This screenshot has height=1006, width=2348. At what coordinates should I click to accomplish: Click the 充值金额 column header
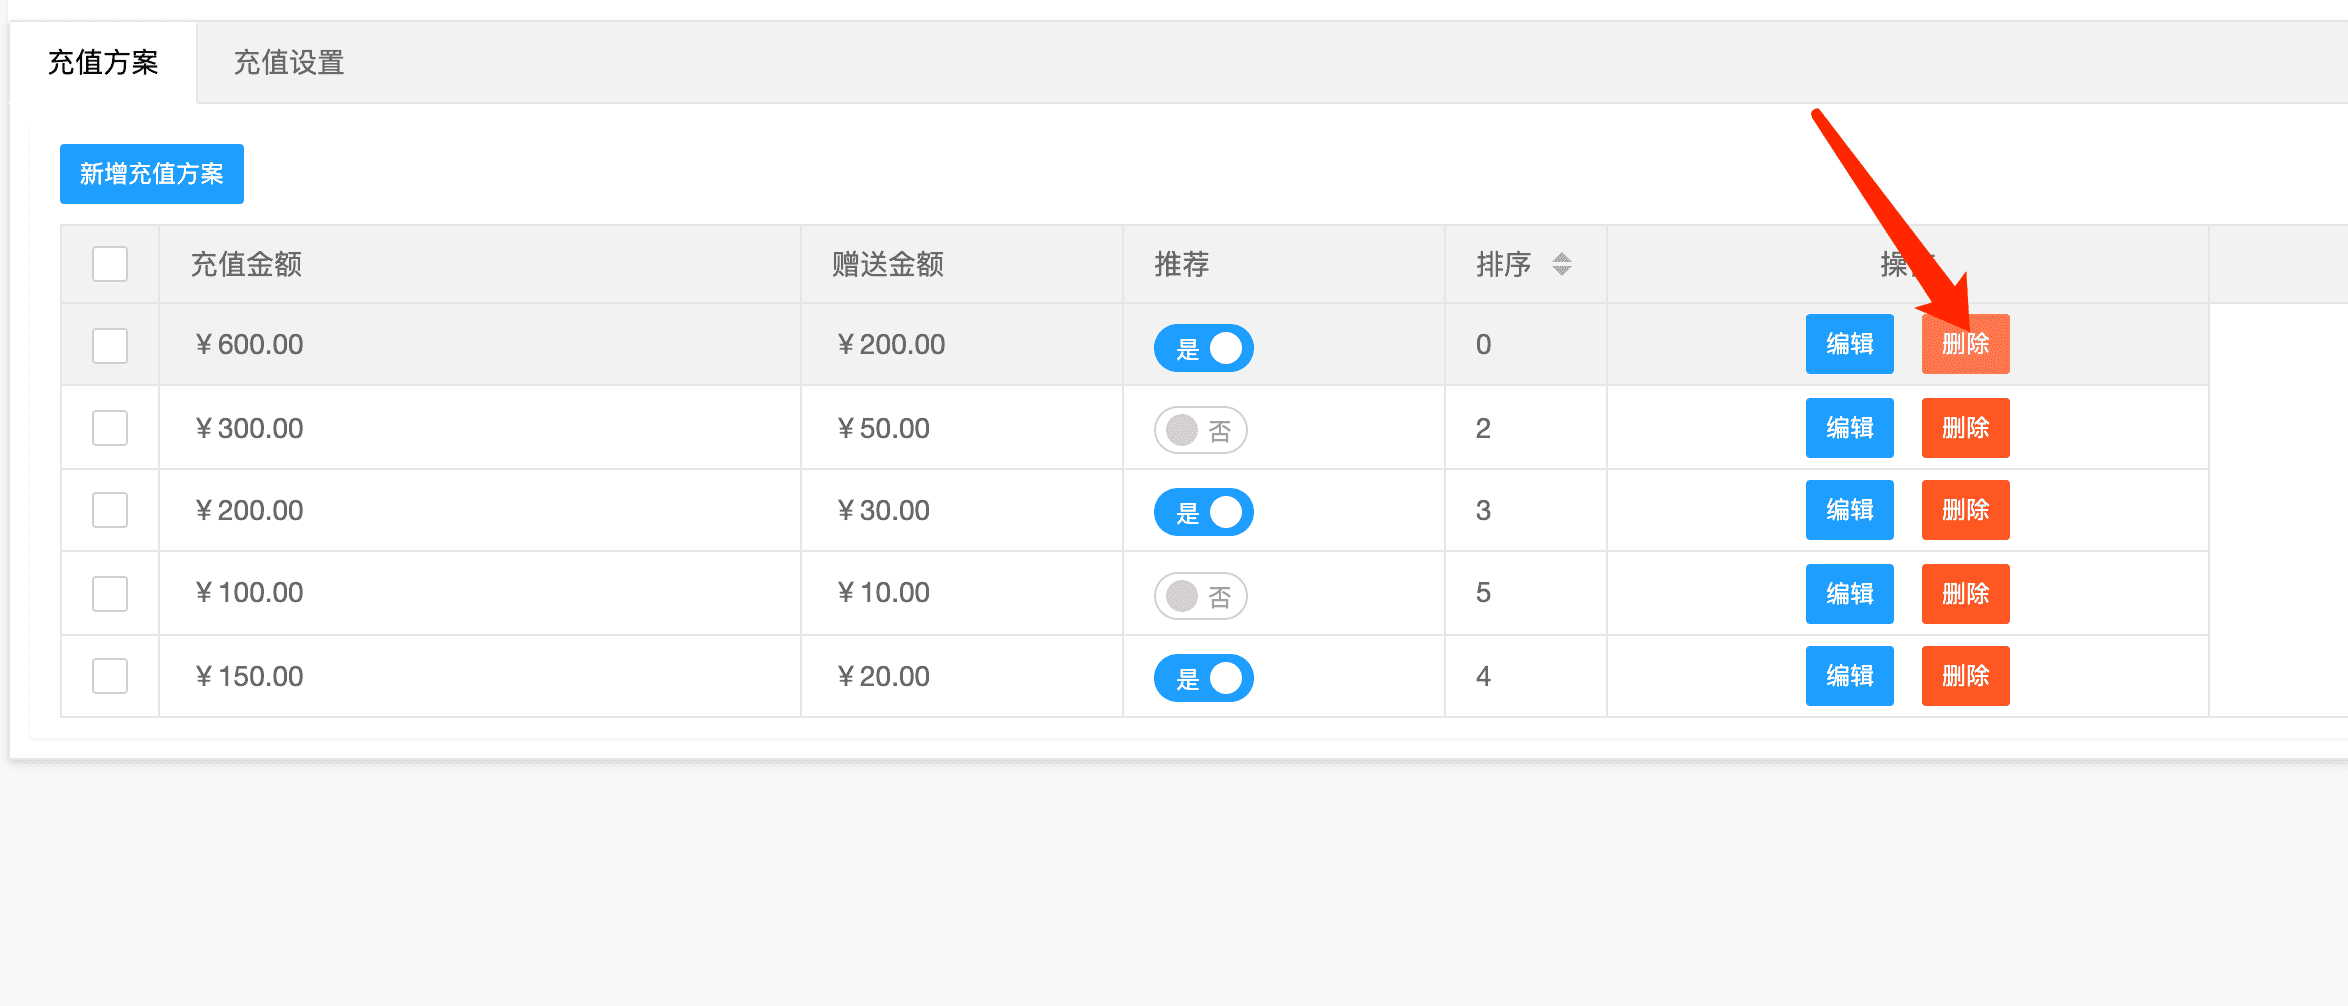(x=246, y=264)
